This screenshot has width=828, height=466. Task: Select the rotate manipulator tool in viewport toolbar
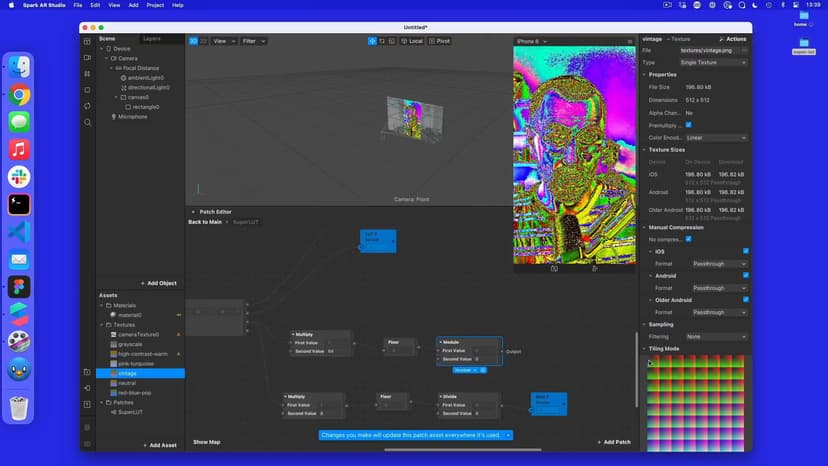(x=382, y=41)
